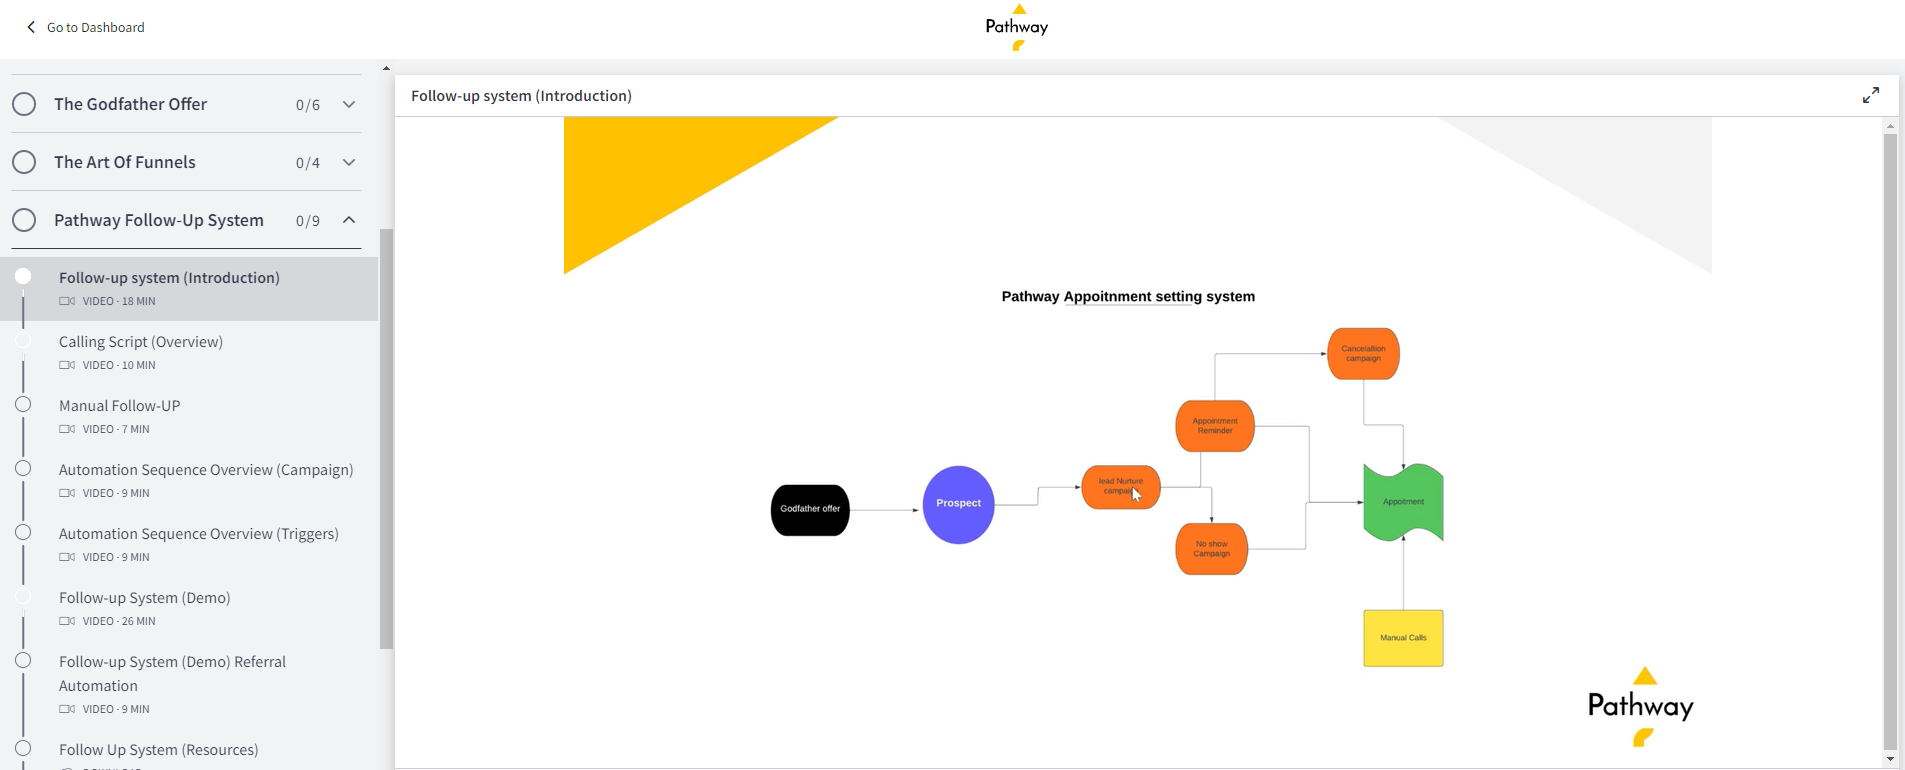Click the lesson sidebar scrollbar thumb

click(386, 439)
